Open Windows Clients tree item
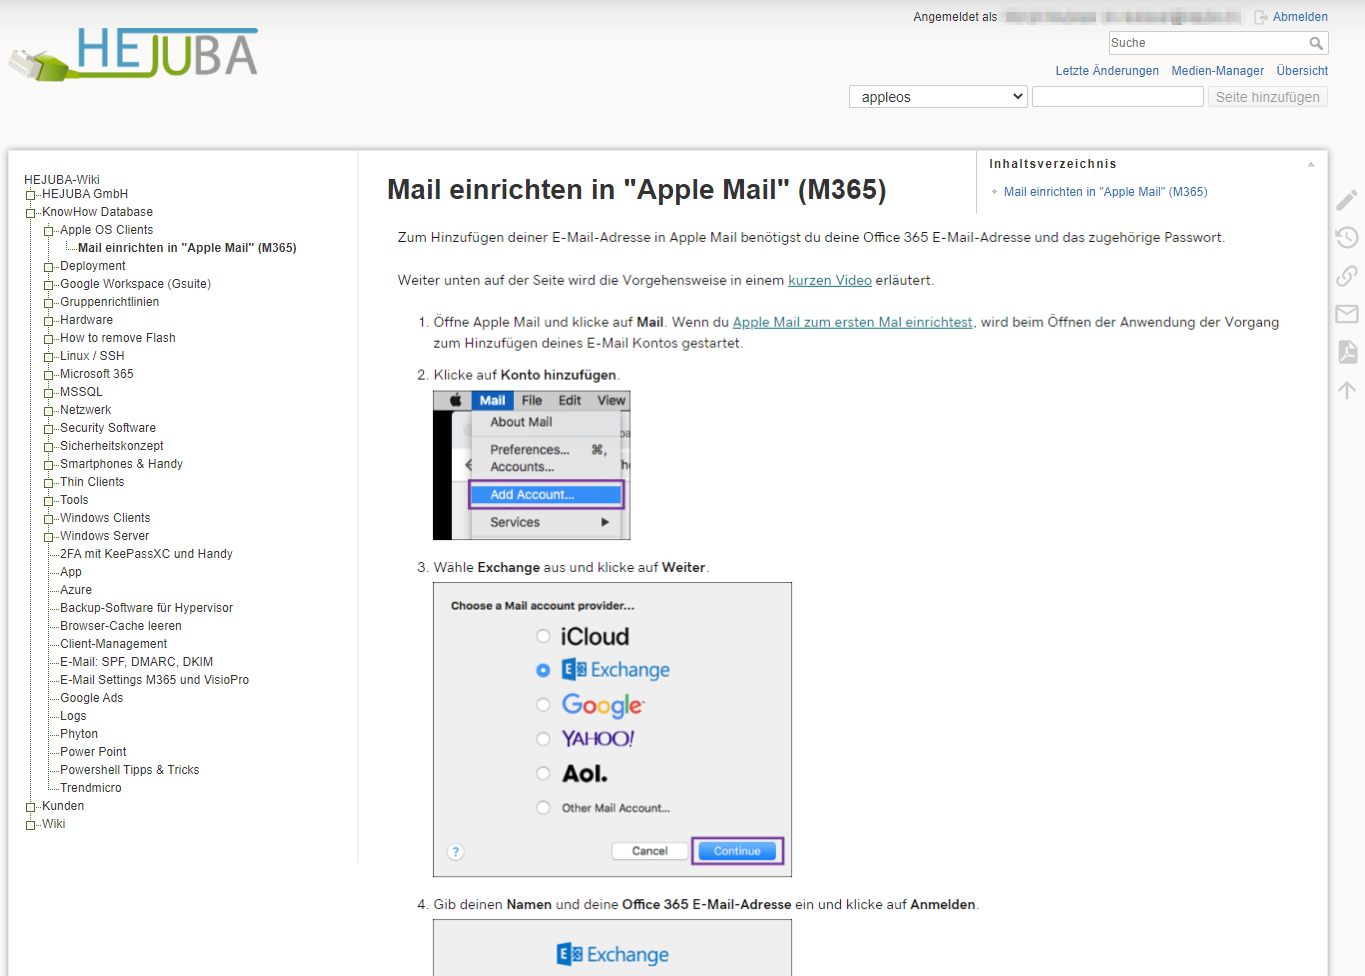Screen dimensions: 1365x976 [105, 518]
